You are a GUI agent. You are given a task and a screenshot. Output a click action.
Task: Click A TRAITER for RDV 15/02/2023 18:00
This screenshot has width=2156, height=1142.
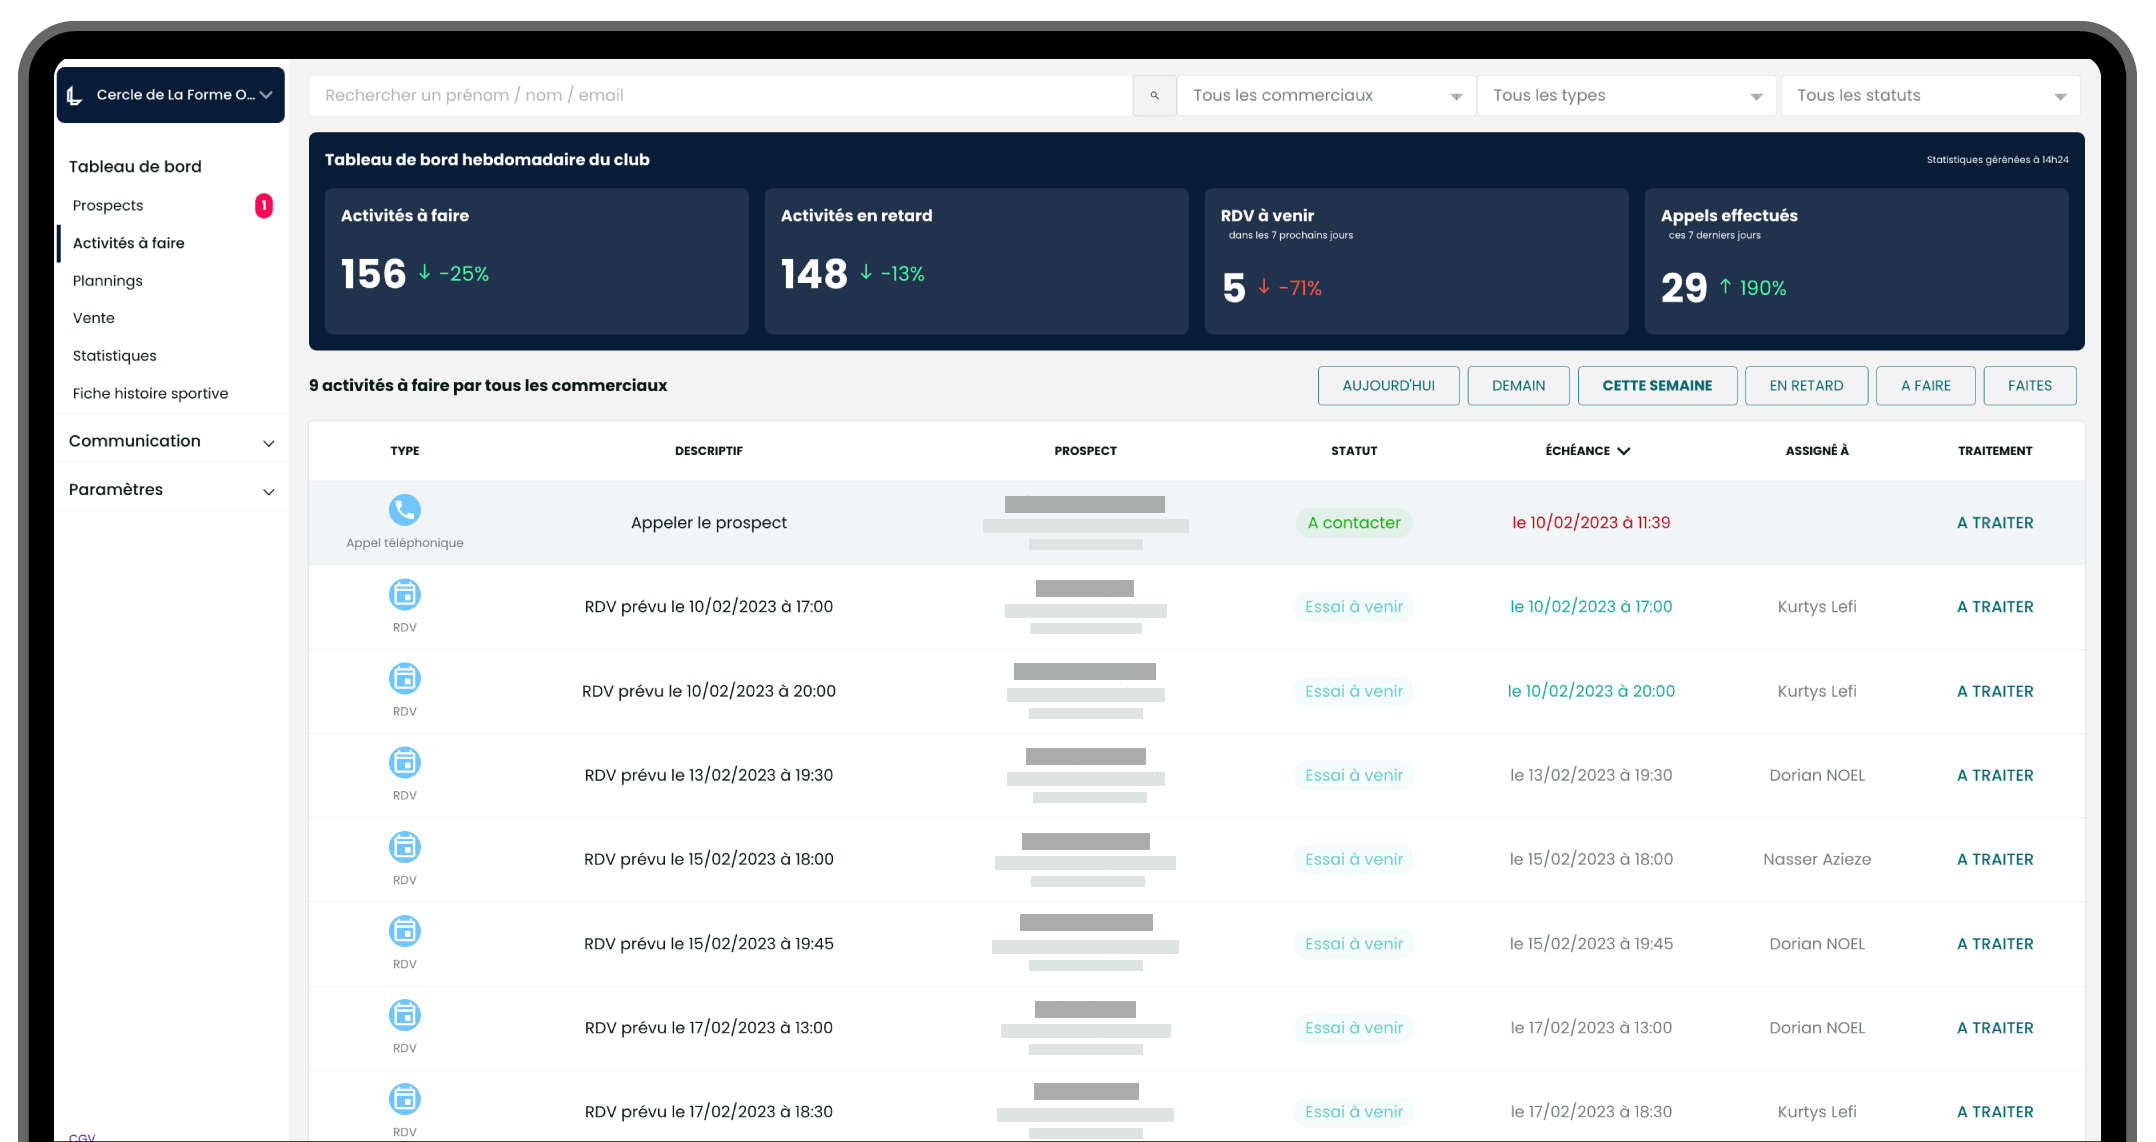click(x=1995, y=859)
